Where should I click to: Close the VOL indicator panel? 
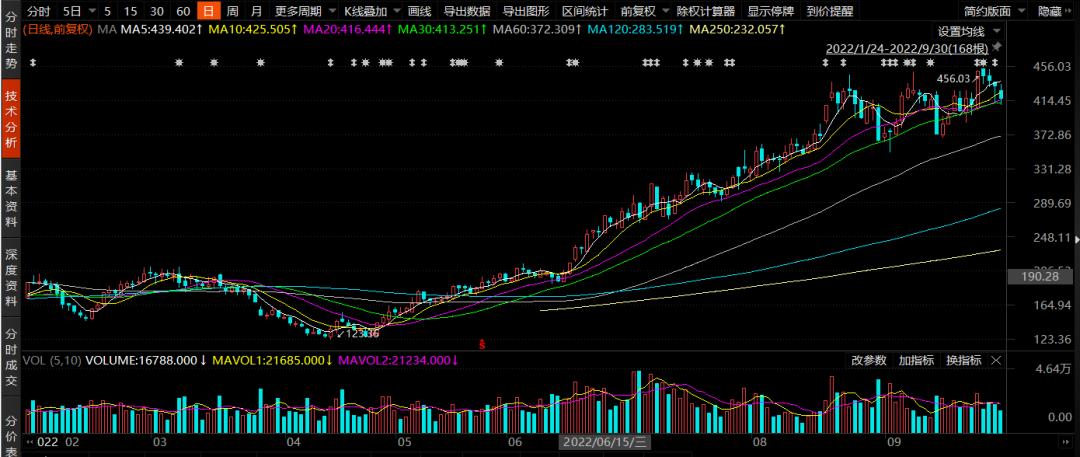(x=997, y=360)
